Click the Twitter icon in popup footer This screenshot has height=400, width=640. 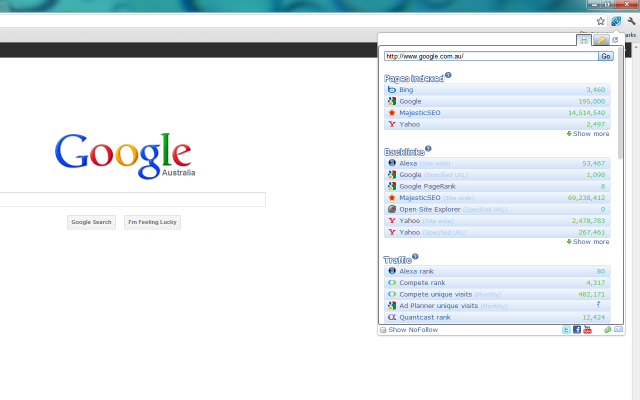click(566, 330)
